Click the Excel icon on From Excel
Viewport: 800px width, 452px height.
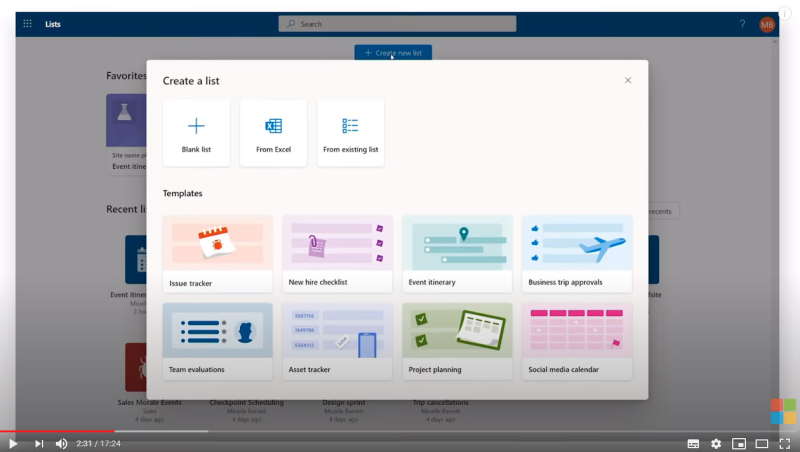point(273,125)
